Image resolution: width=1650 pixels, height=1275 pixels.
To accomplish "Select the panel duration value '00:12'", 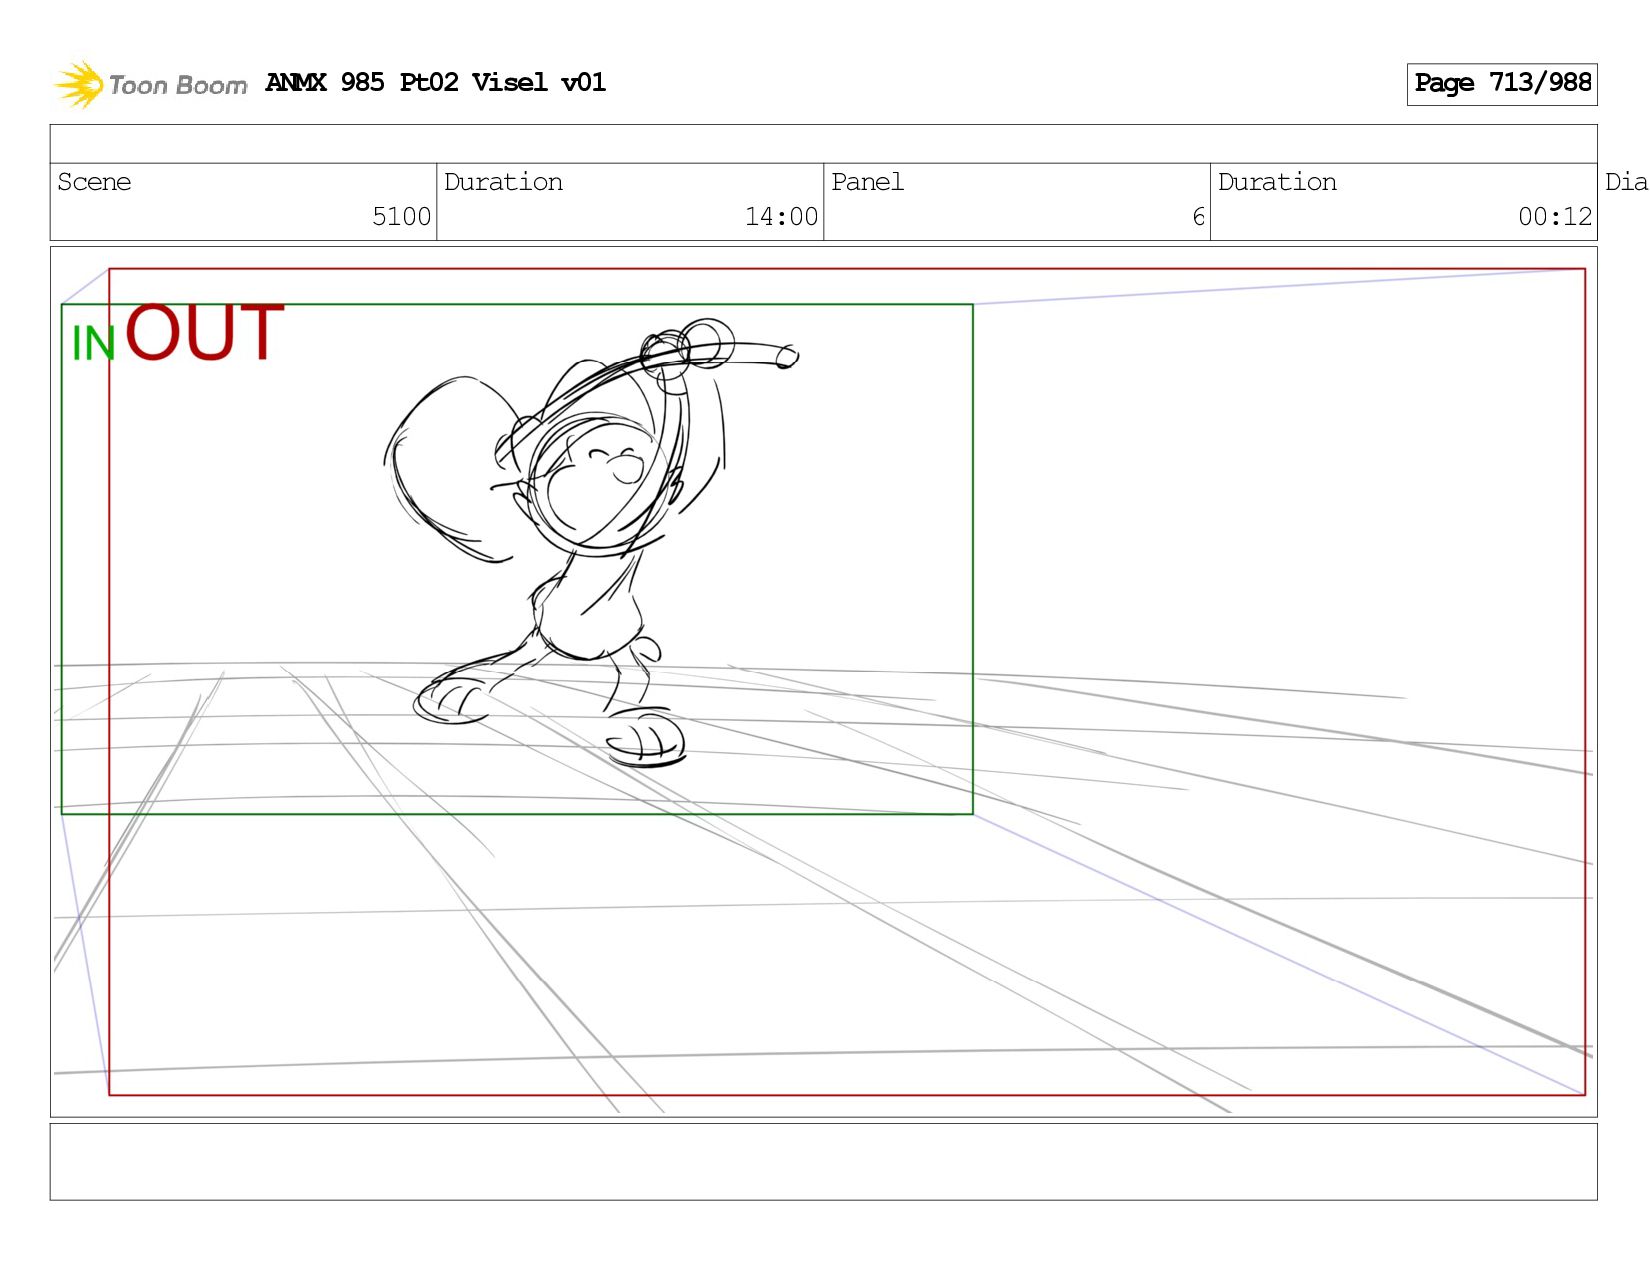I will (1555, 217).
